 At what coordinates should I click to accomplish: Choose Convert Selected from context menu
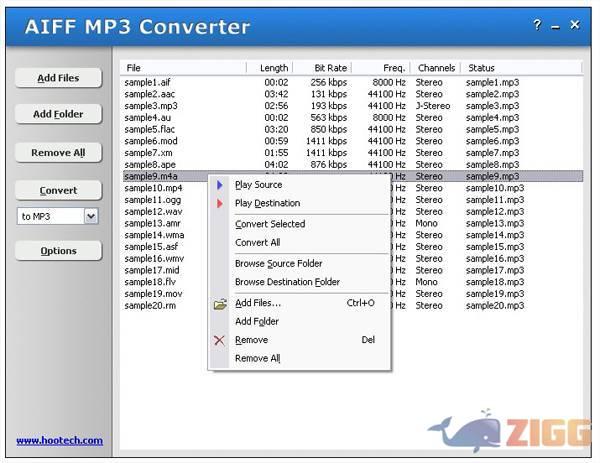click(270, 224)
